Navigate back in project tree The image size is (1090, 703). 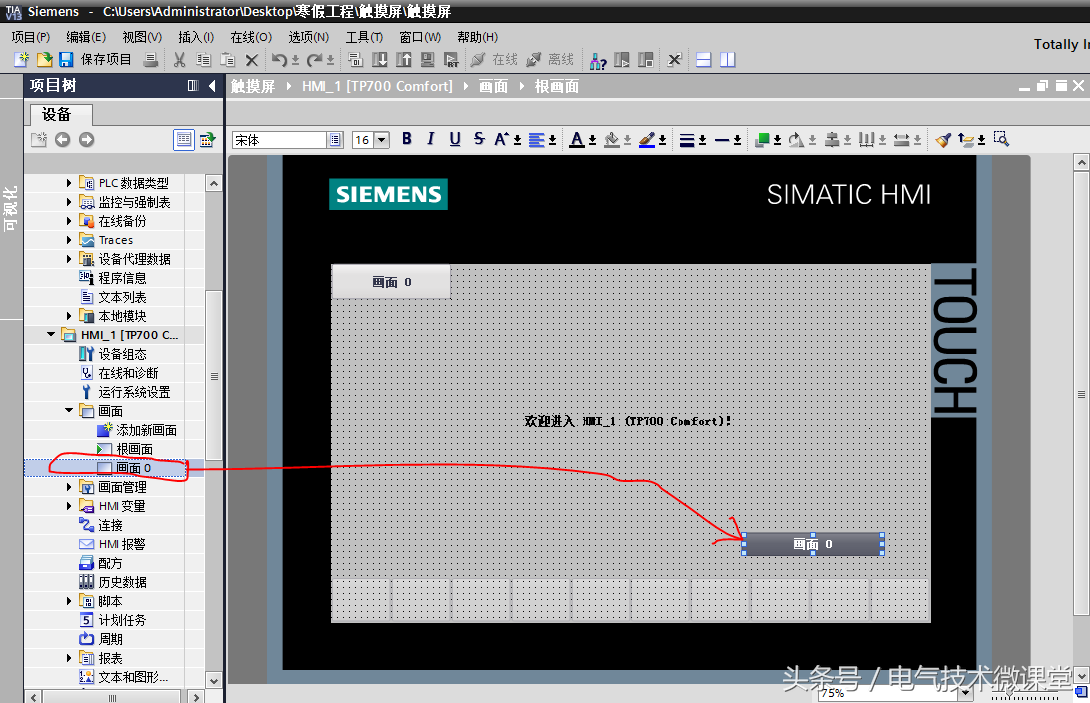(63, 140)
